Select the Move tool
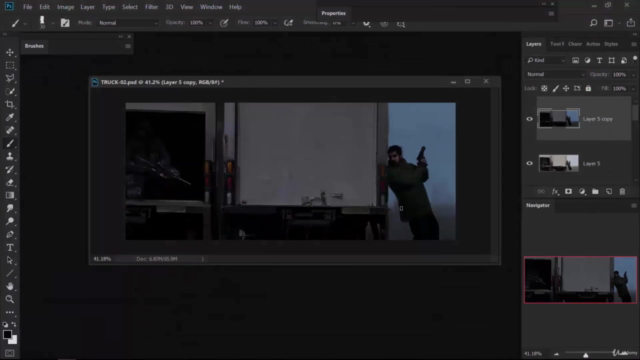640x360 pixels. tap(10, 52)
